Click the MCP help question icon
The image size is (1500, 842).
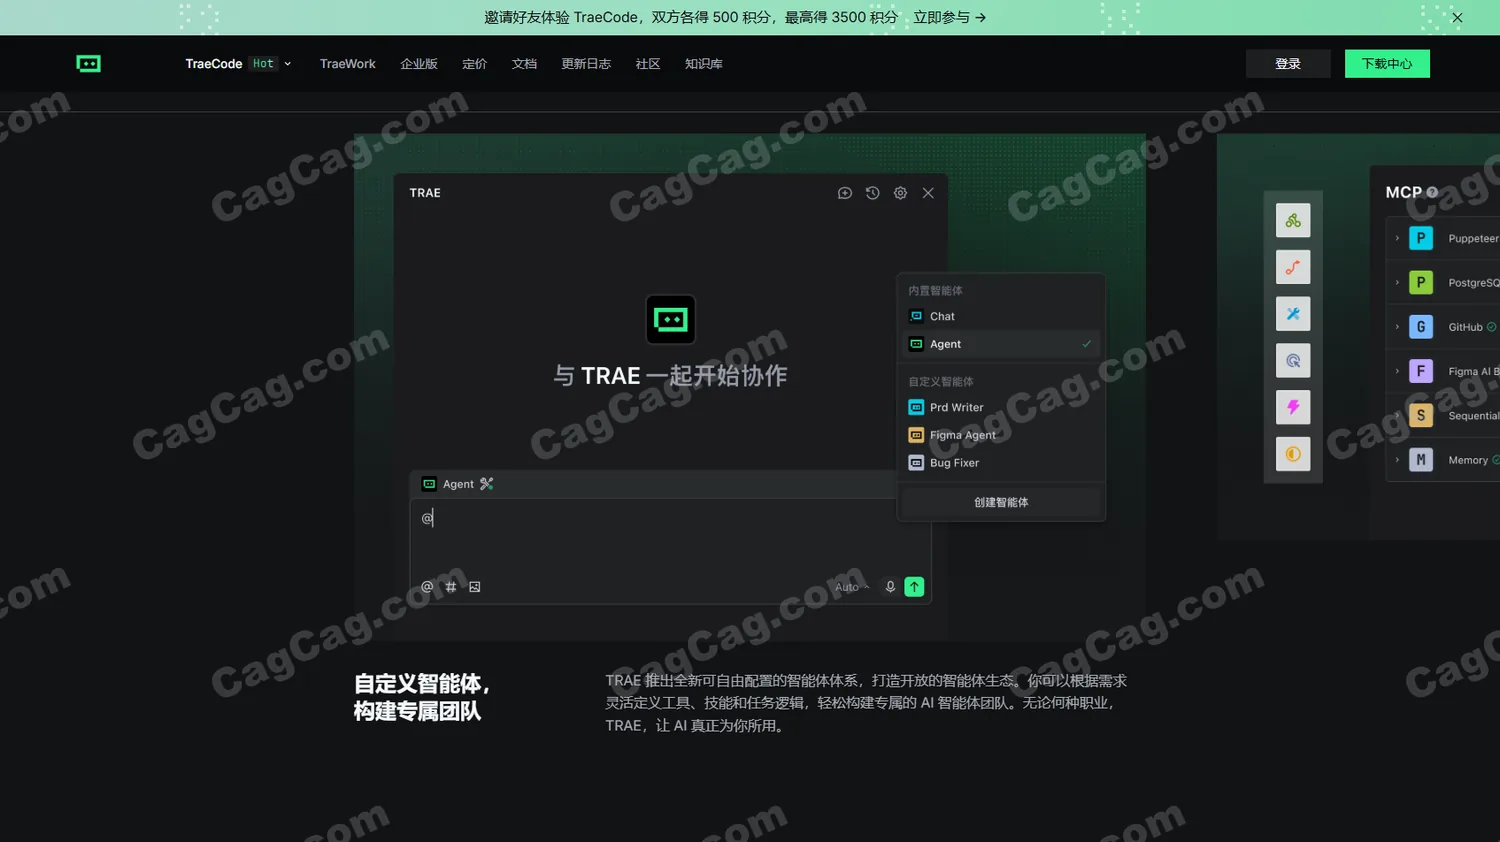coord(1432,193)
